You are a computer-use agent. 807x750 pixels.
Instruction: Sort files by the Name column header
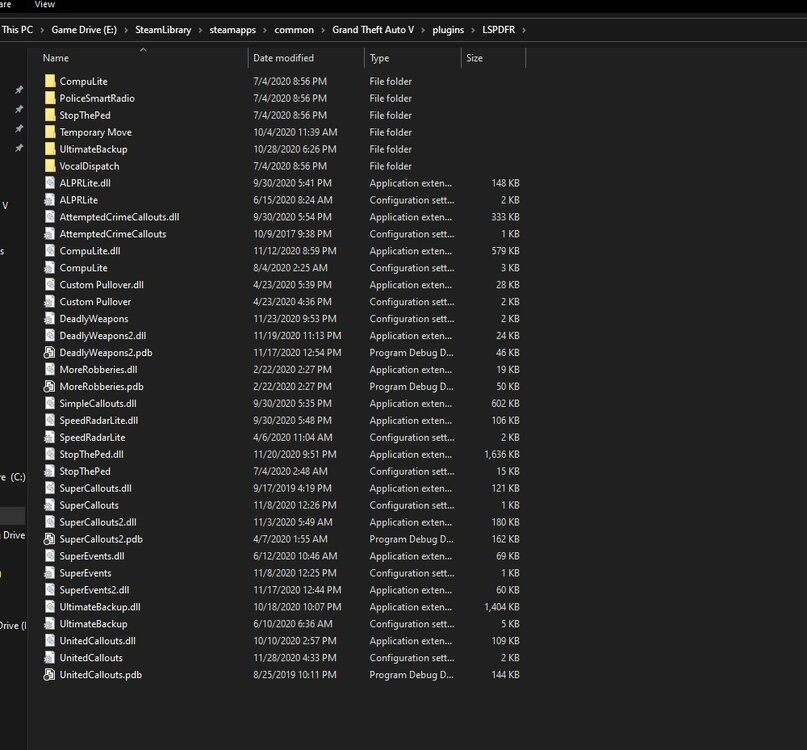(x=56, y=58)
